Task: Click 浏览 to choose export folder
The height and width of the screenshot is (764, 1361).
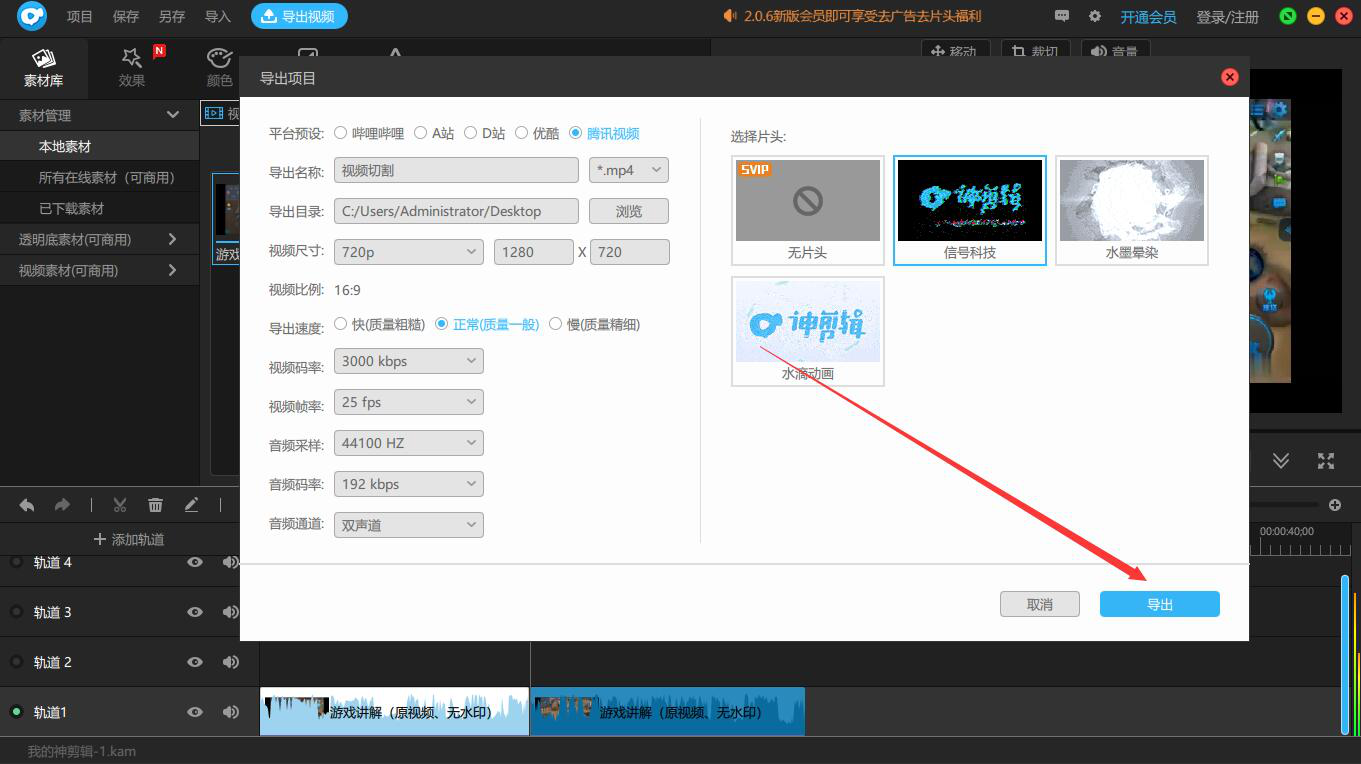Action: point(629,211)
